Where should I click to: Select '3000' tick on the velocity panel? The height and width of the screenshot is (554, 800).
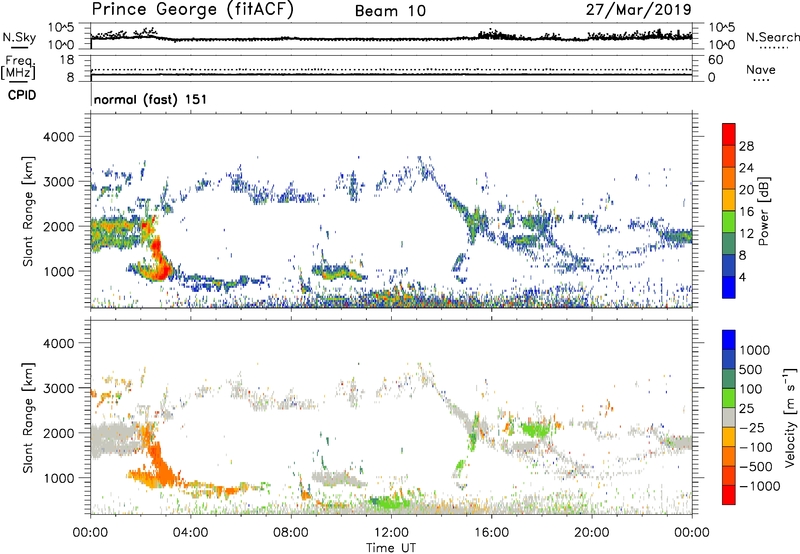[x=58, y=388]
